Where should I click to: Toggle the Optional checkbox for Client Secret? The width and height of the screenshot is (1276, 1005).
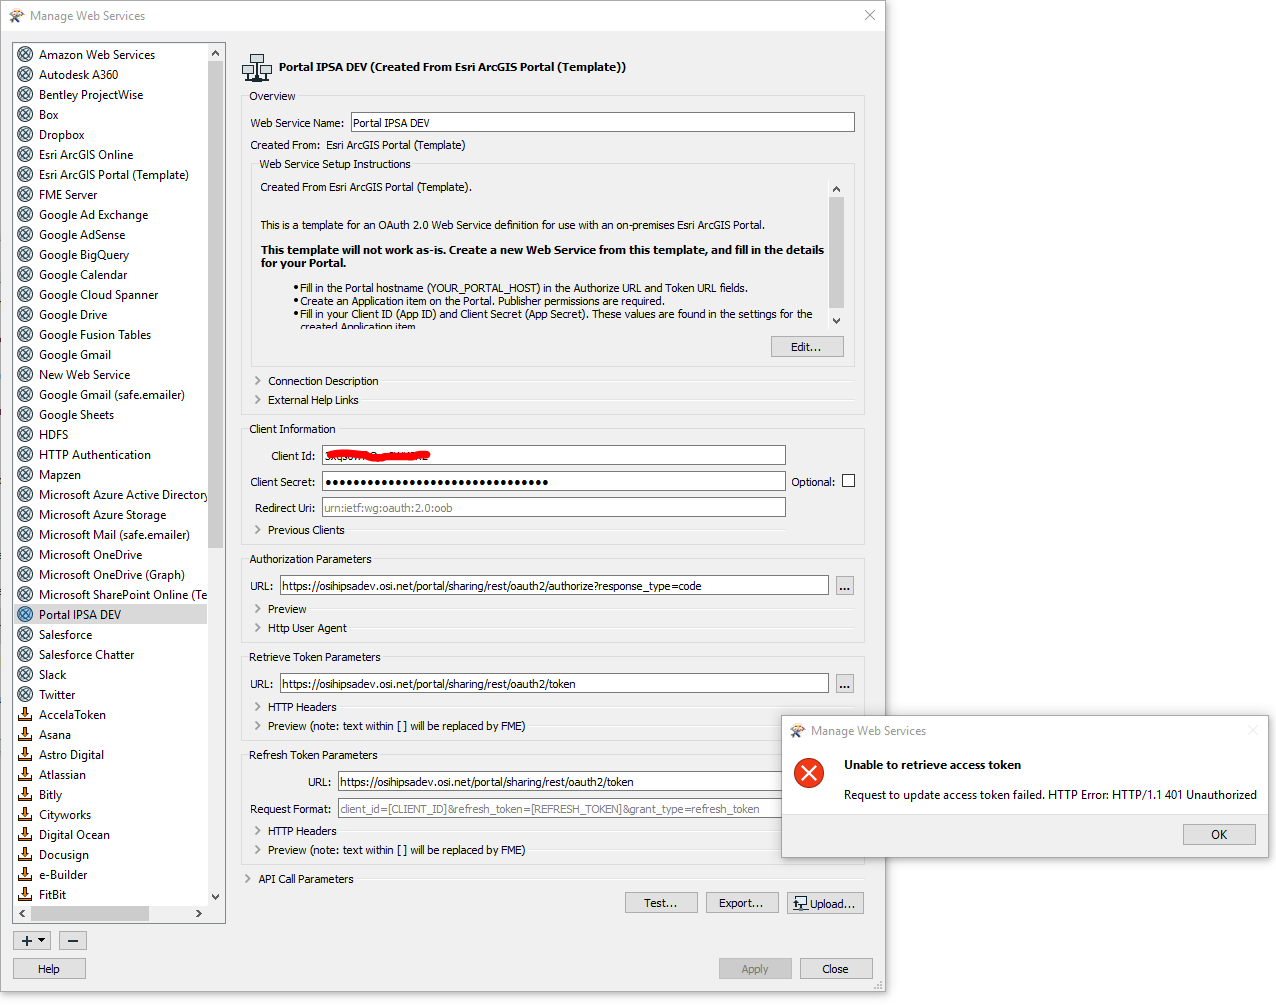point(848,481)
